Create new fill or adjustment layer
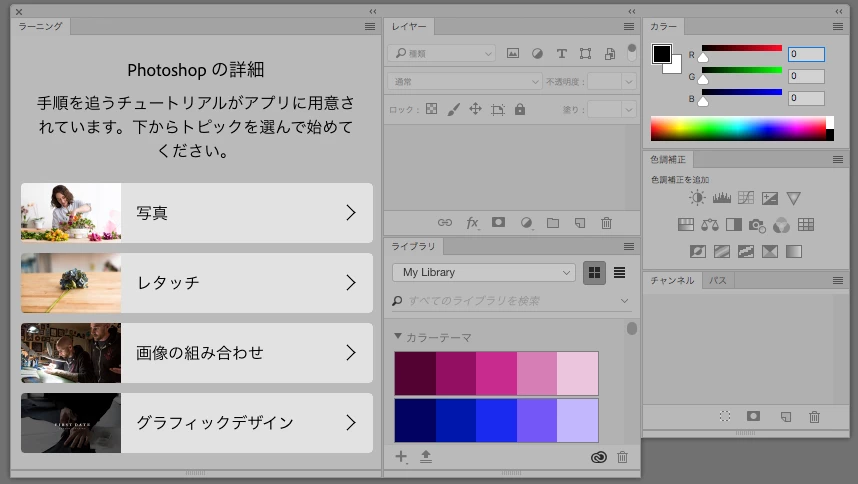The height and width of the screenshot is (484, 858). 526,223
